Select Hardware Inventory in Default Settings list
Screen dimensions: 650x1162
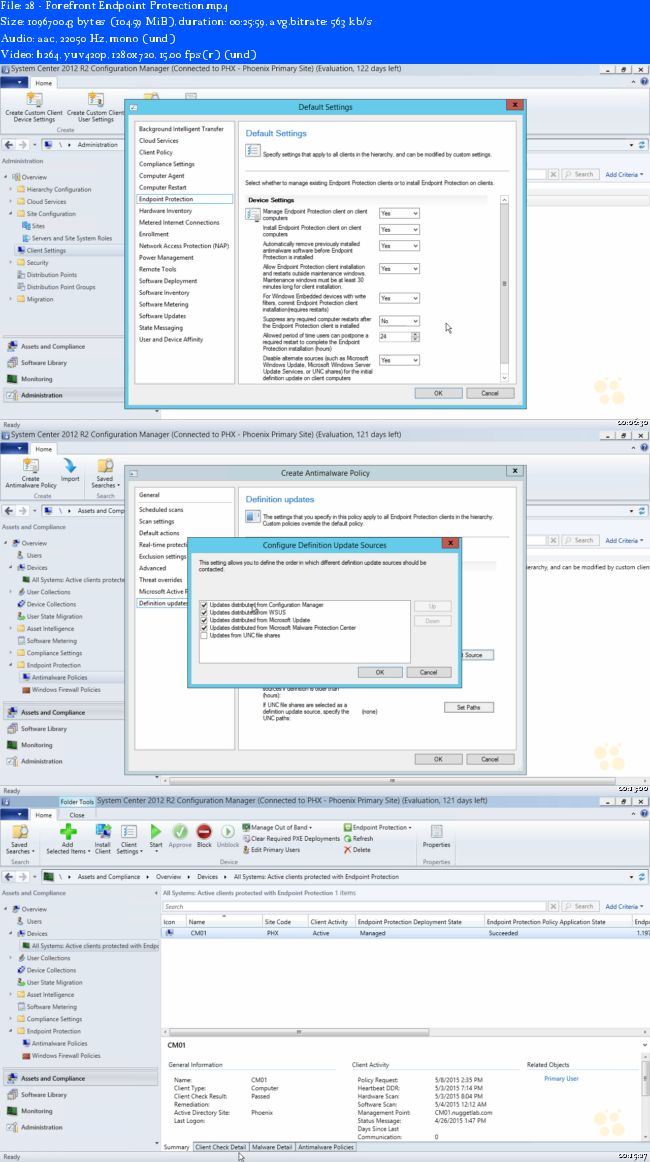[x=165, y=210]
